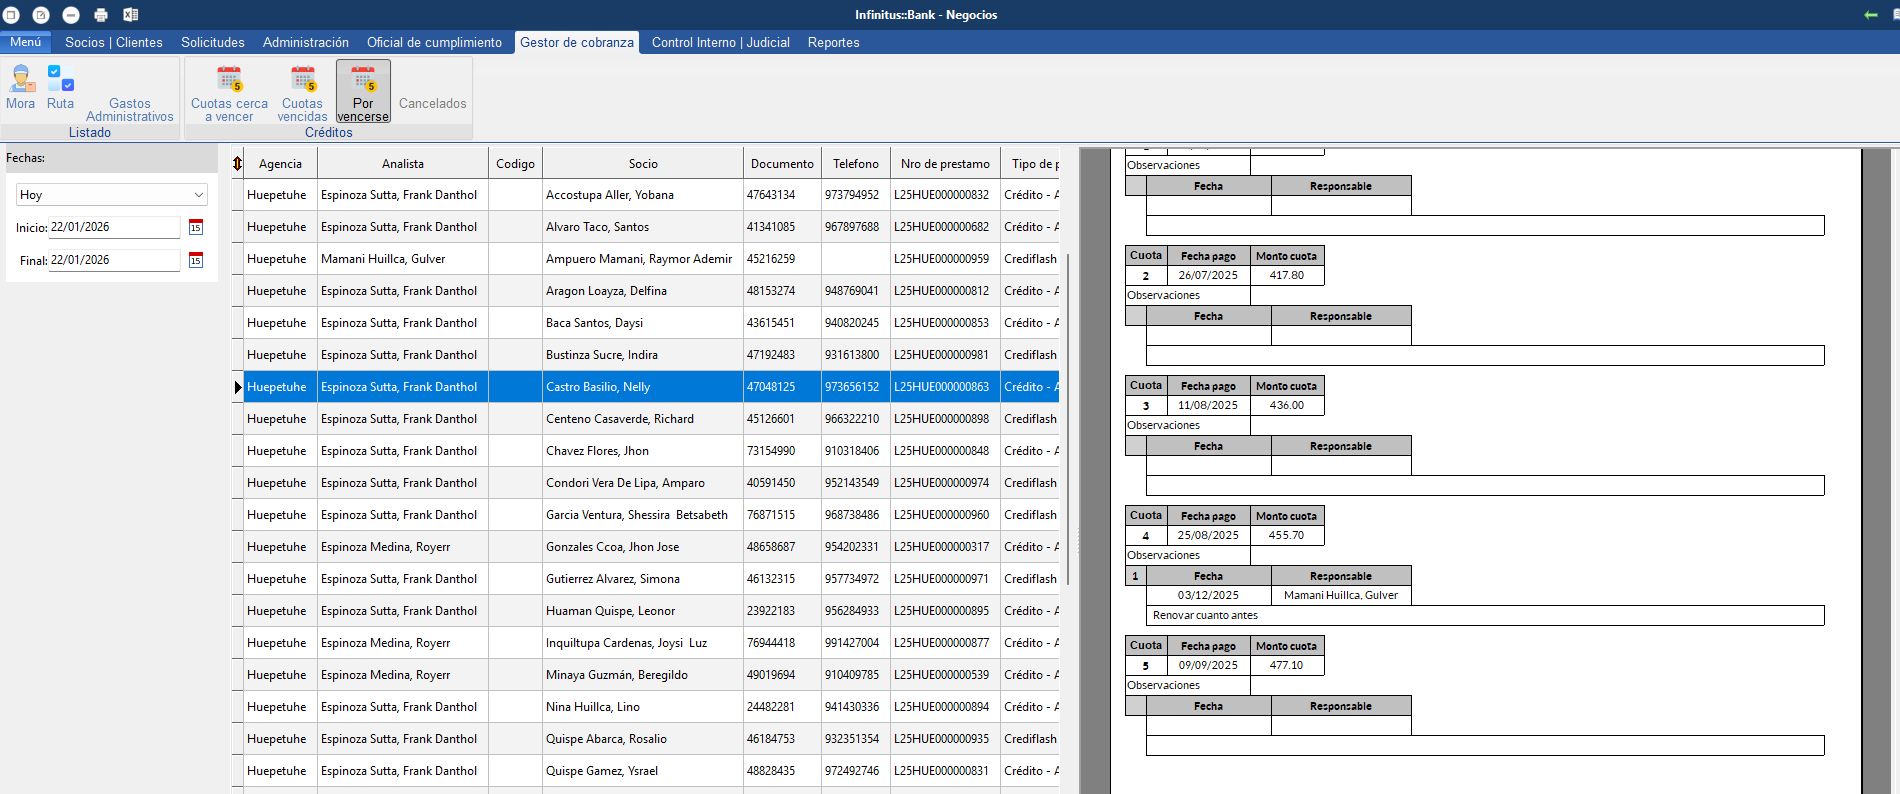Open the Final date calendar picker

(196, 261)
